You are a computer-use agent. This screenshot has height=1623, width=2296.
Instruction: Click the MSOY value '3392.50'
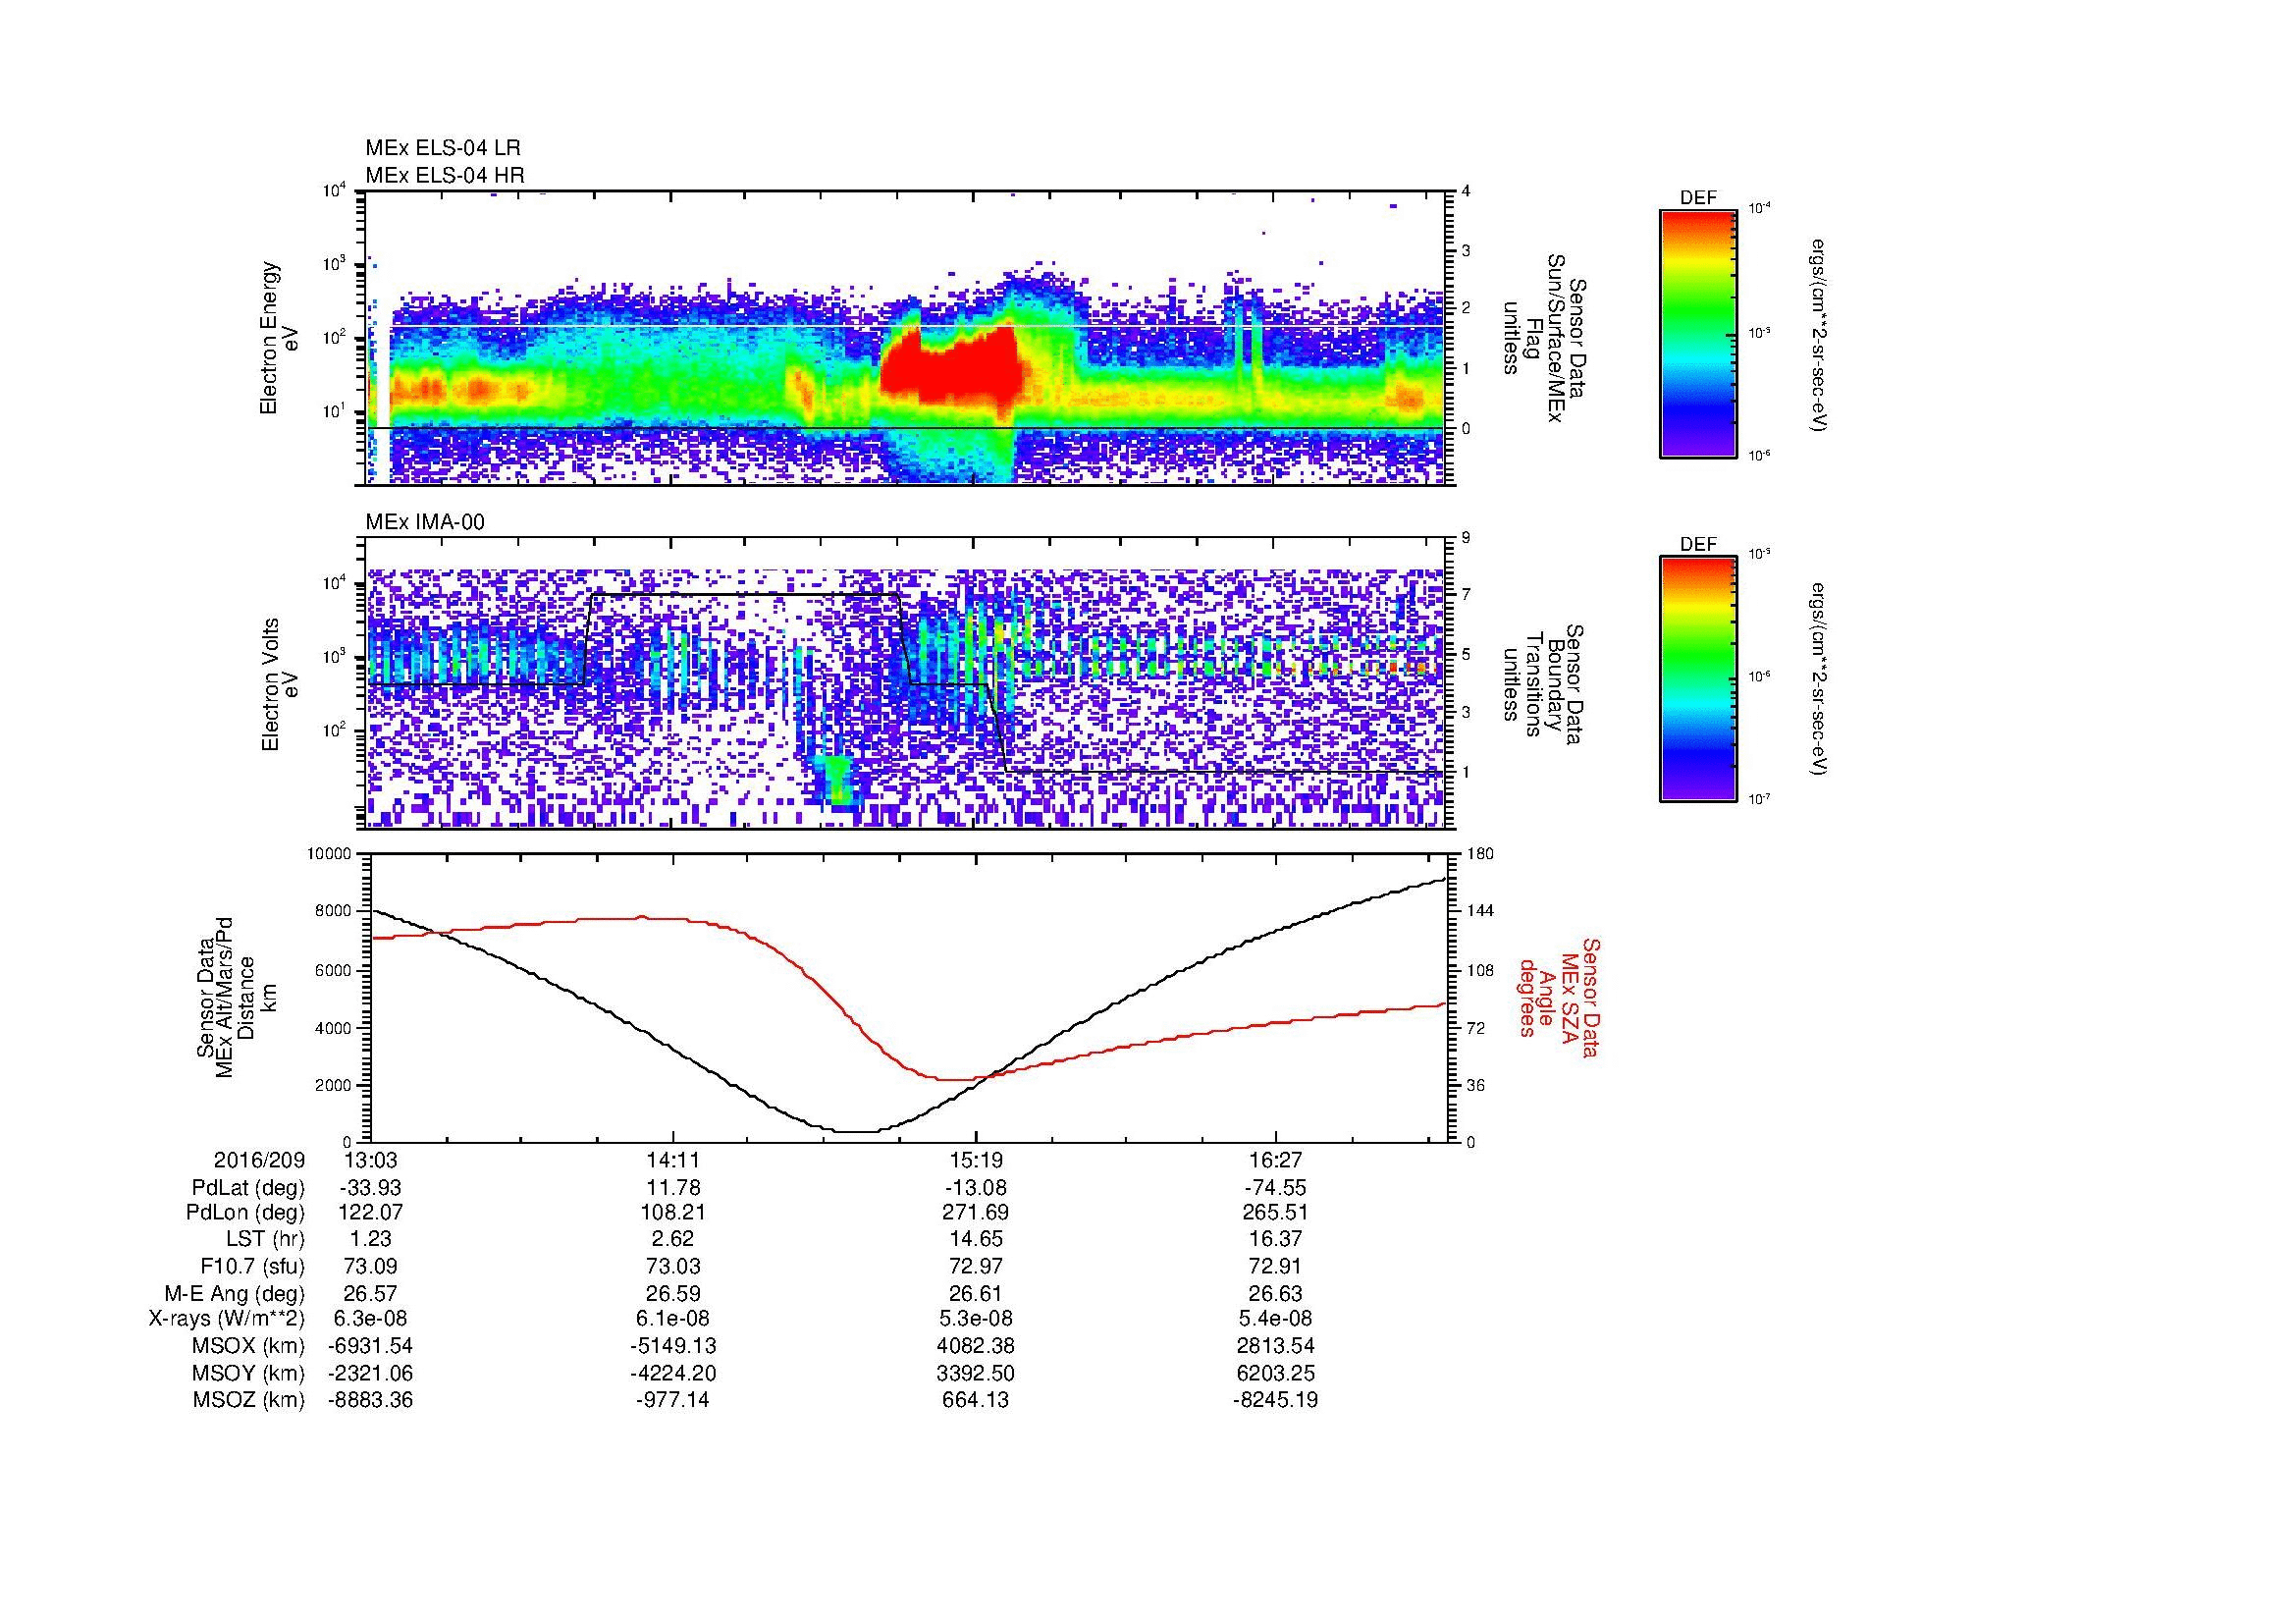click(975, 1373)
